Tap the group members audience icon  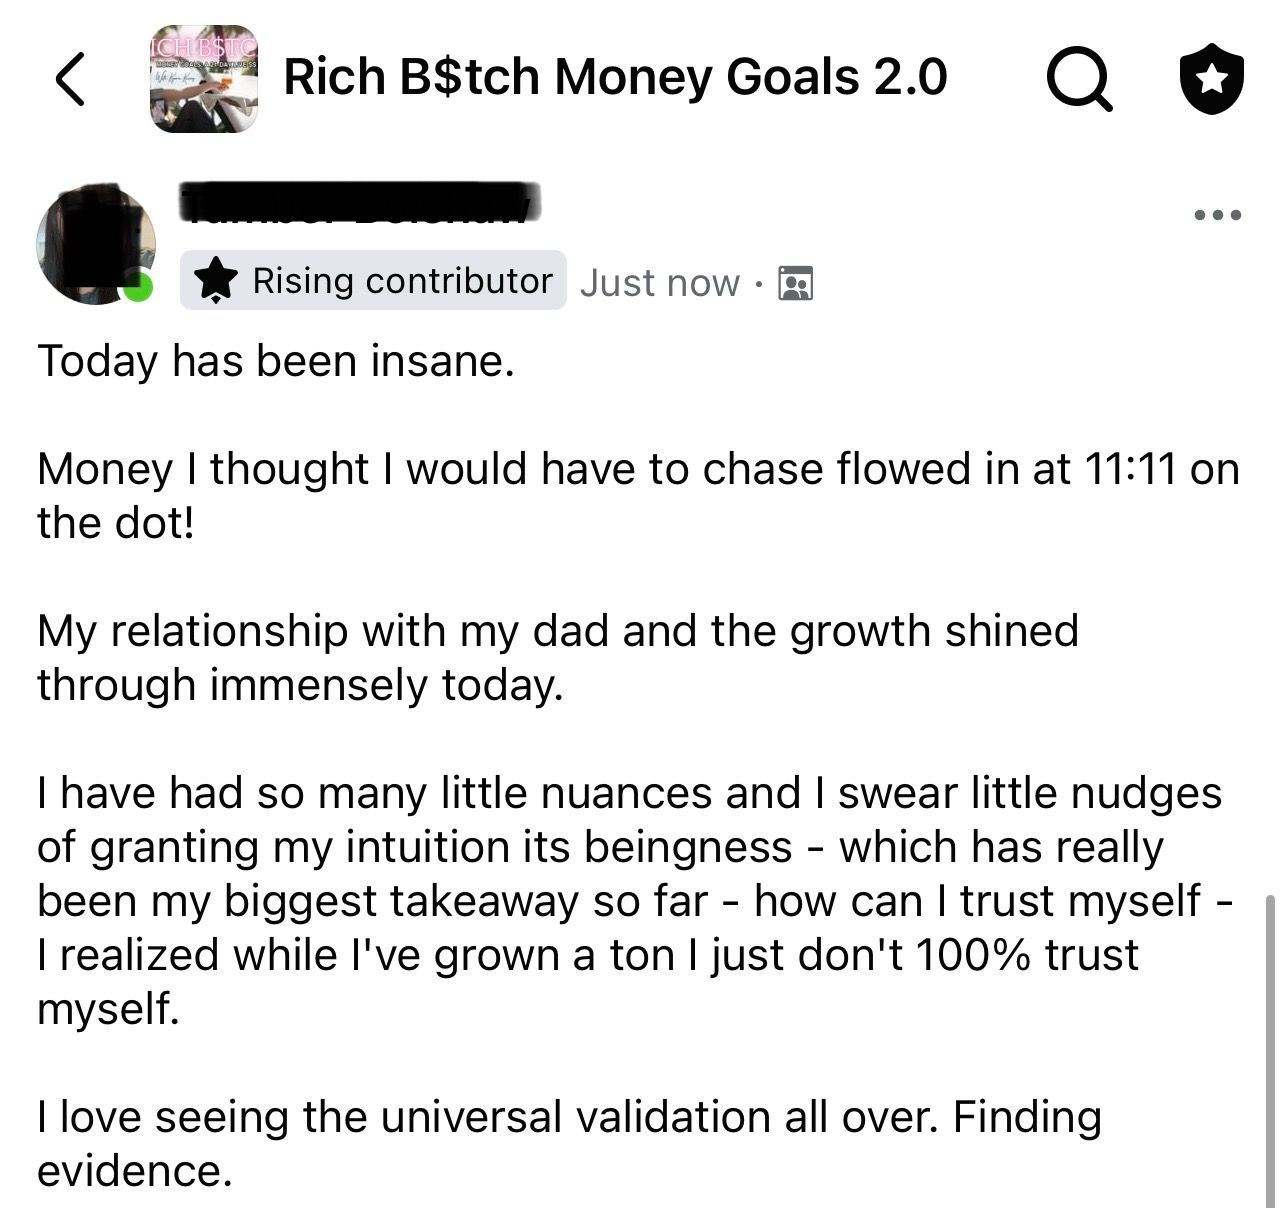click(796, 283)
